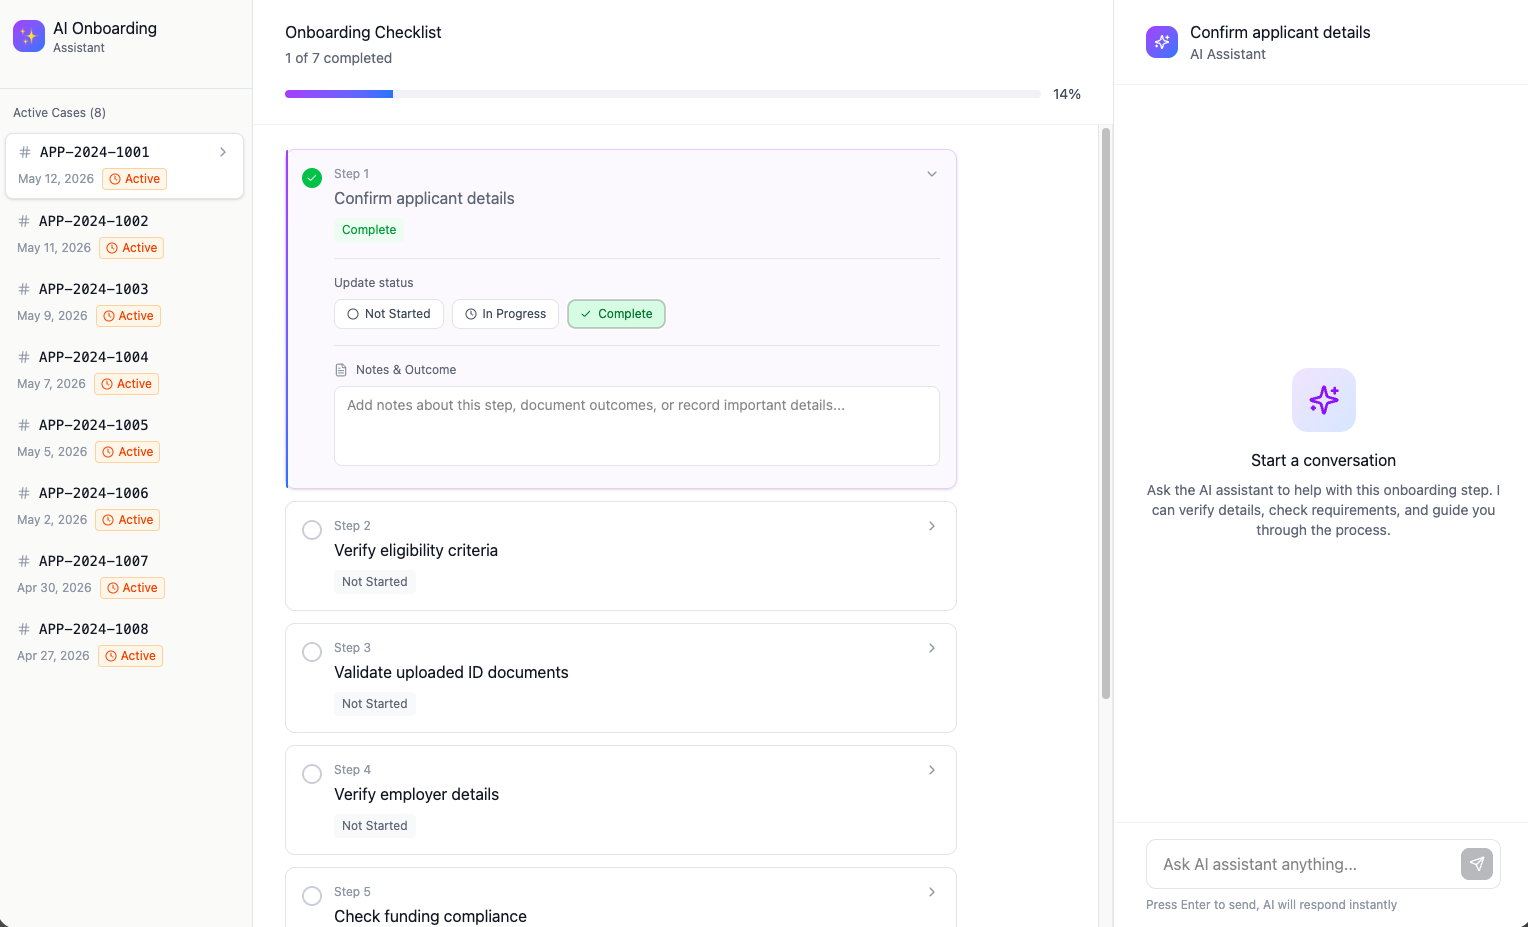Click the green checkmark icon on Step 1
The image size is (1528, 927).
tap(312, 178)
